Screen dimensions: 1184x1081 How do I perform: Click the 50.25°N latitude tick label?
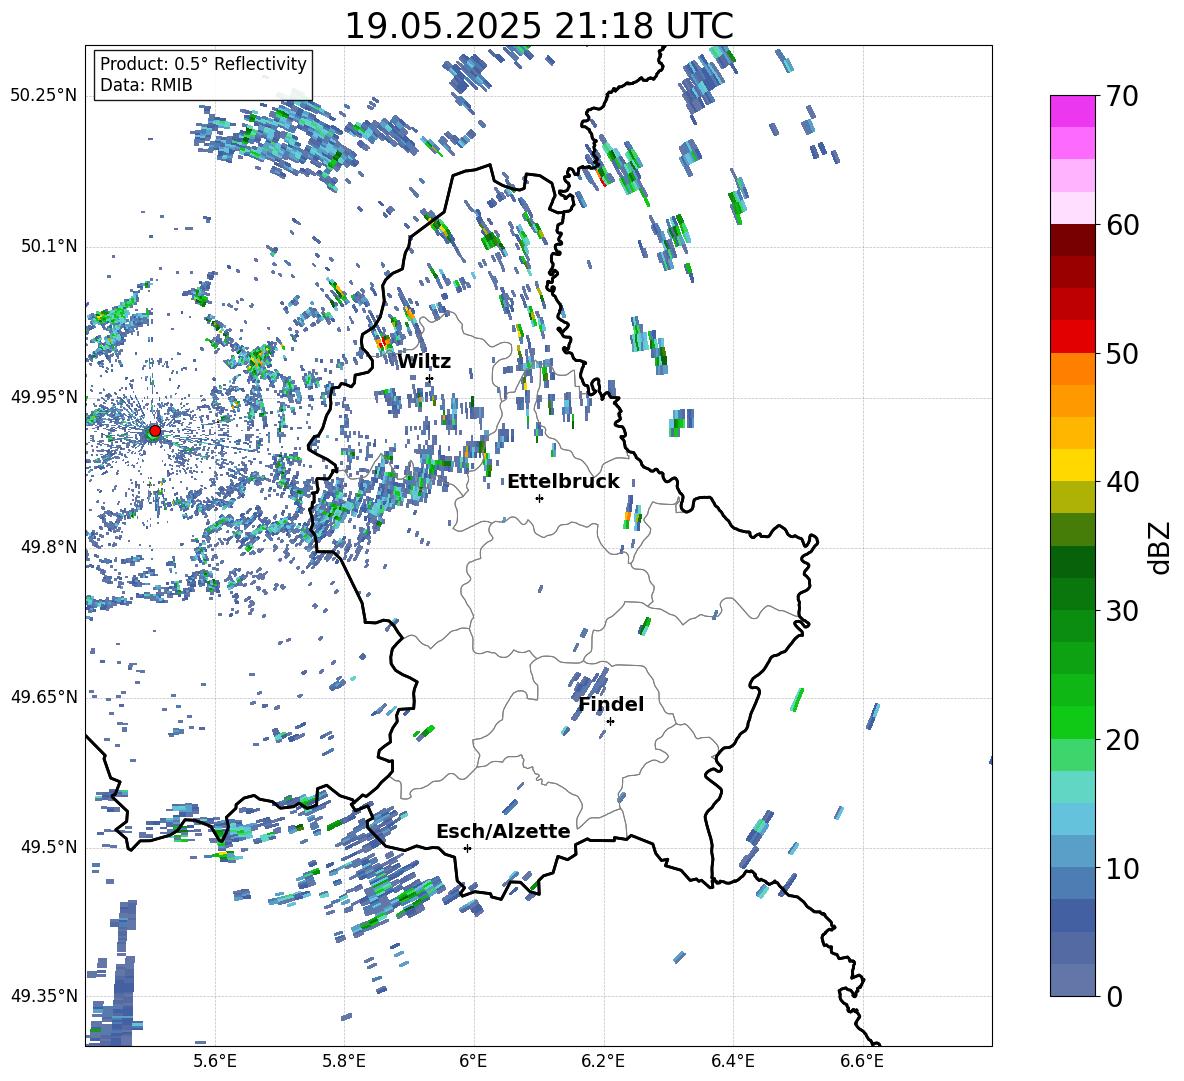tap(44, 96)
